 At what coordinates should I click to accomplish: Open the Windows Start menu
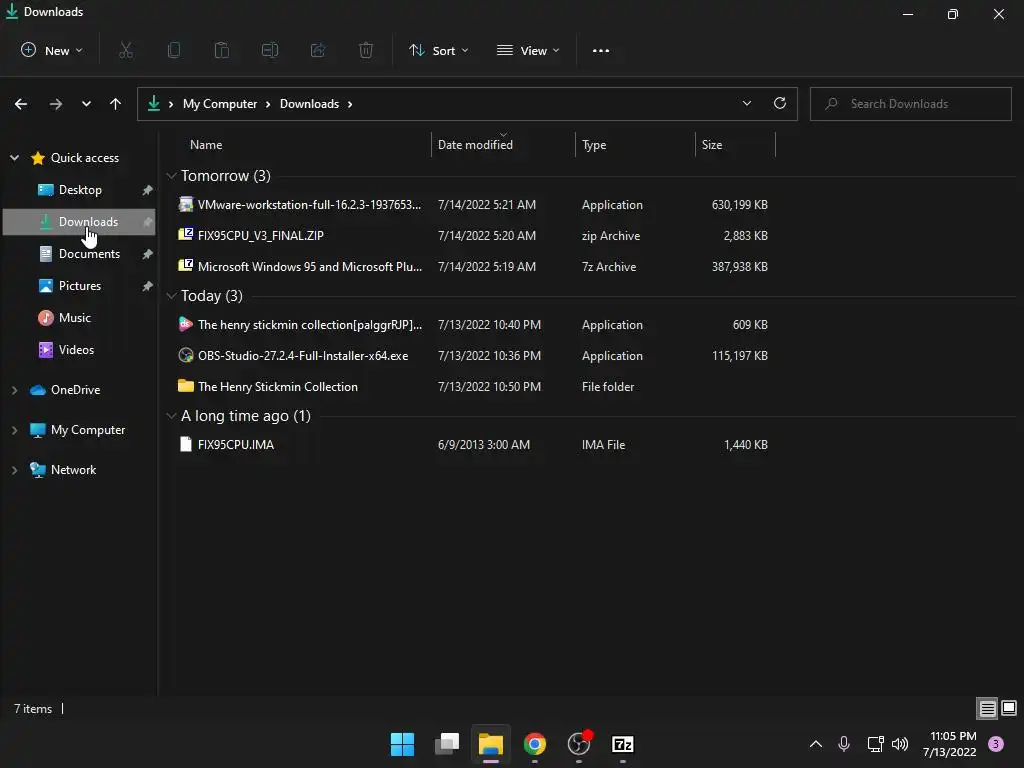[x=402, y=744]
